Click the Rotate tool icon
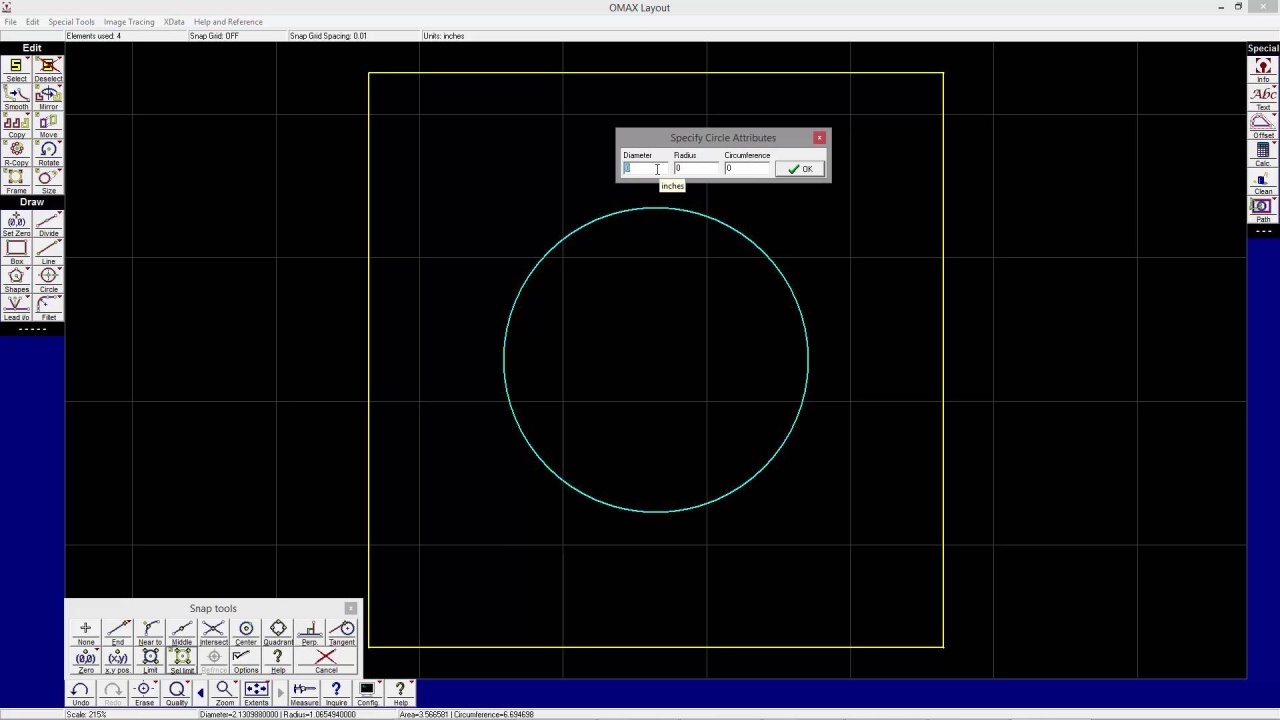Screen dimensions: 1280x720 (x=48, y=153)
